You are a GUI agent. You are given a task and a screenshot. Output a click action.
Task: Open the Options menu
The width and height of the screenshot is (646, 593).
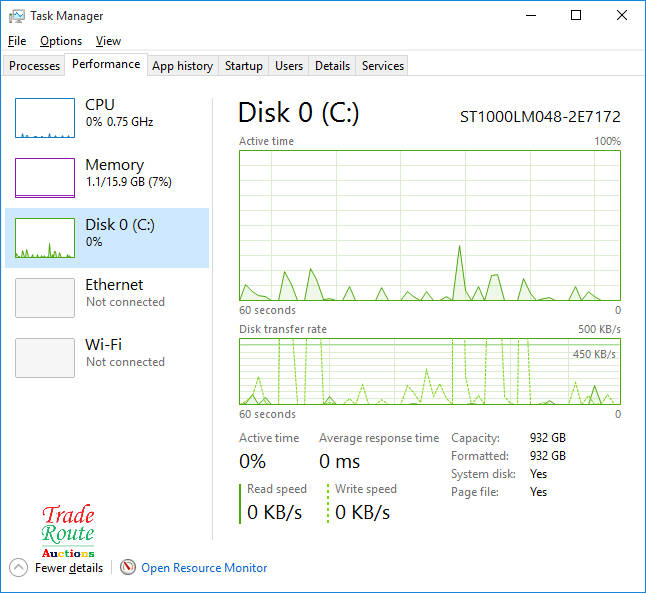click(61, 41)
